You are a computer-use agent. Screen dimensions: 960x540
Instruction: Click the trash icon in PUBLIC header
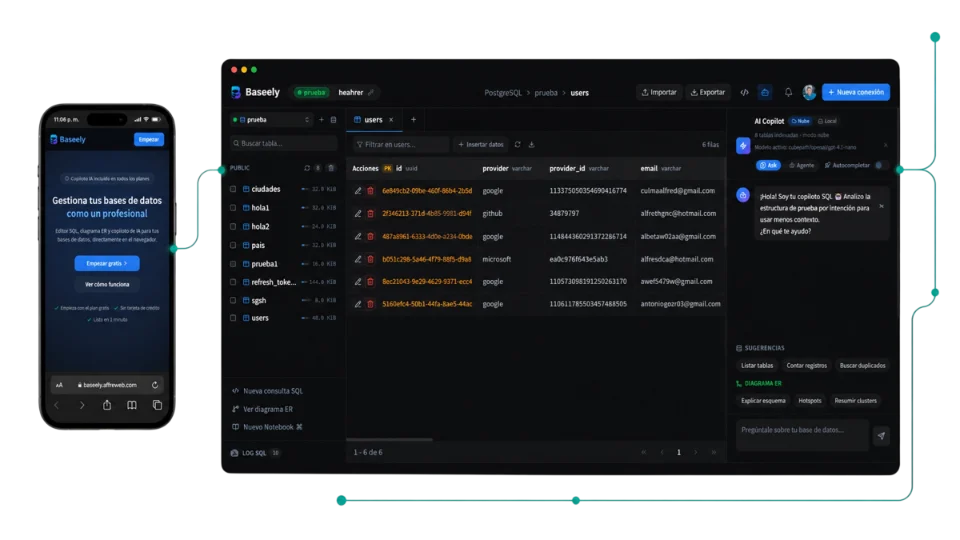click(x=331, y=168)
